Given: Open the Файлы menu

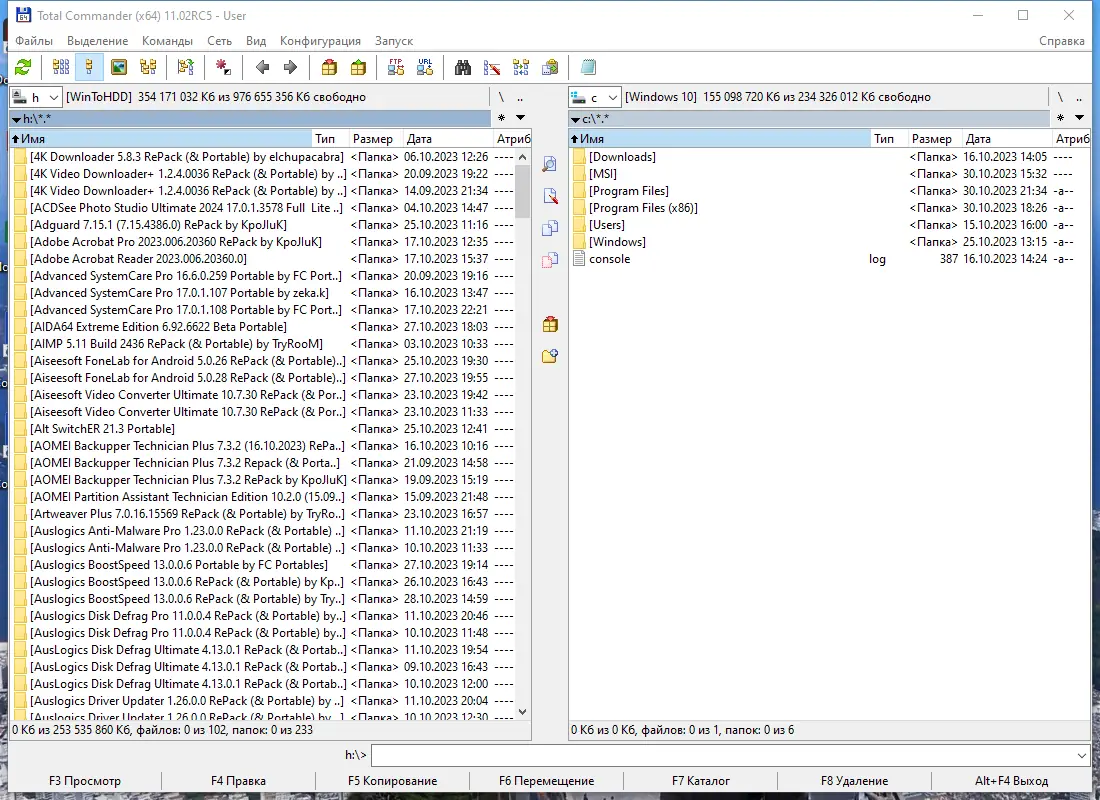Looking at the screenshot, I should (34, 41).
